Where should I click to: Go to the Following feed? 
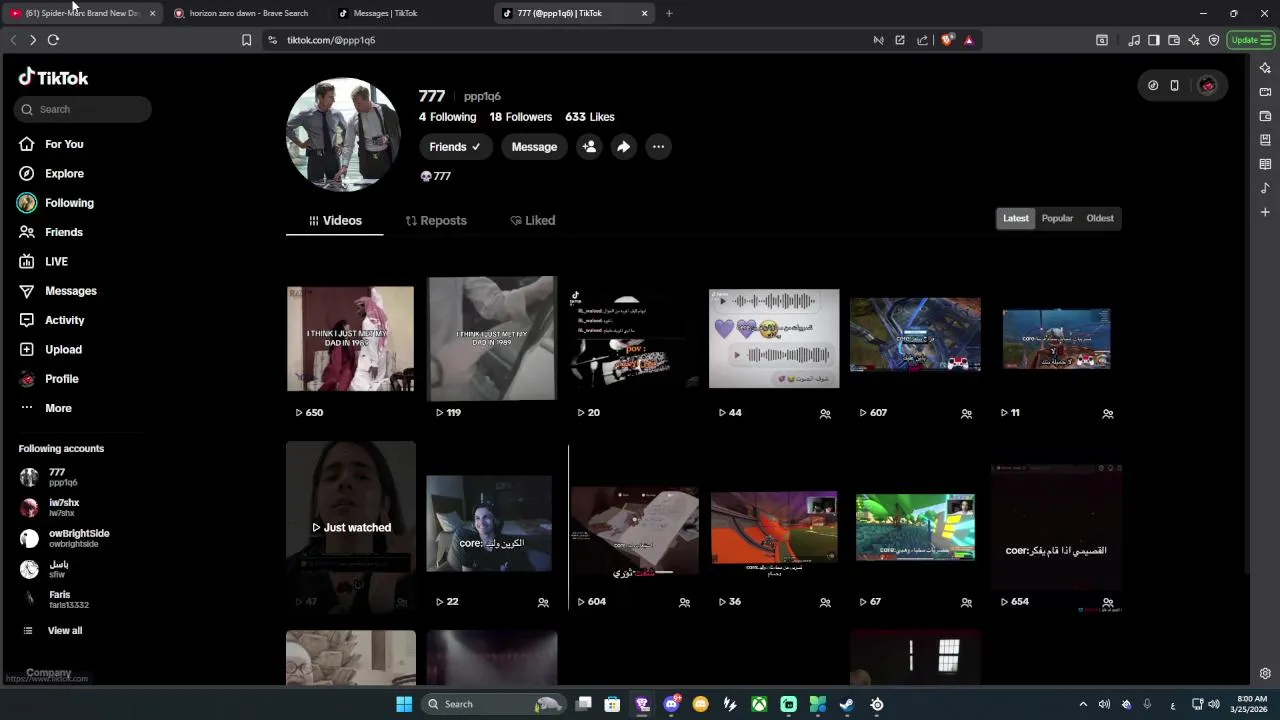pyautogui.click(x=69, y=203)
